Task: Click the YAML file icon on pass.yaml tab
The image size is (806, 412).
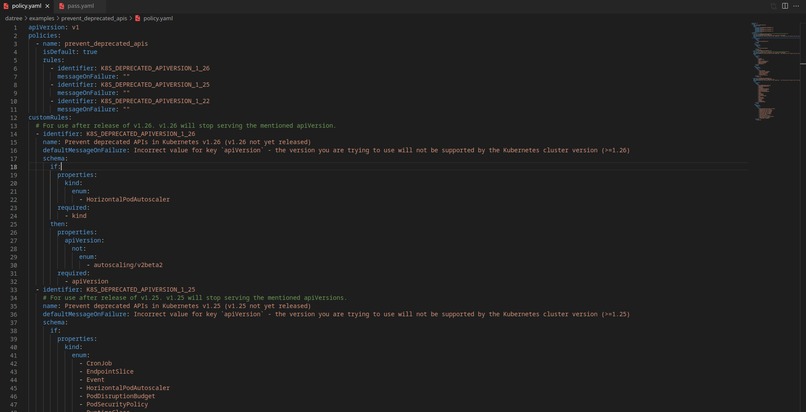Action: pos(62,6)
